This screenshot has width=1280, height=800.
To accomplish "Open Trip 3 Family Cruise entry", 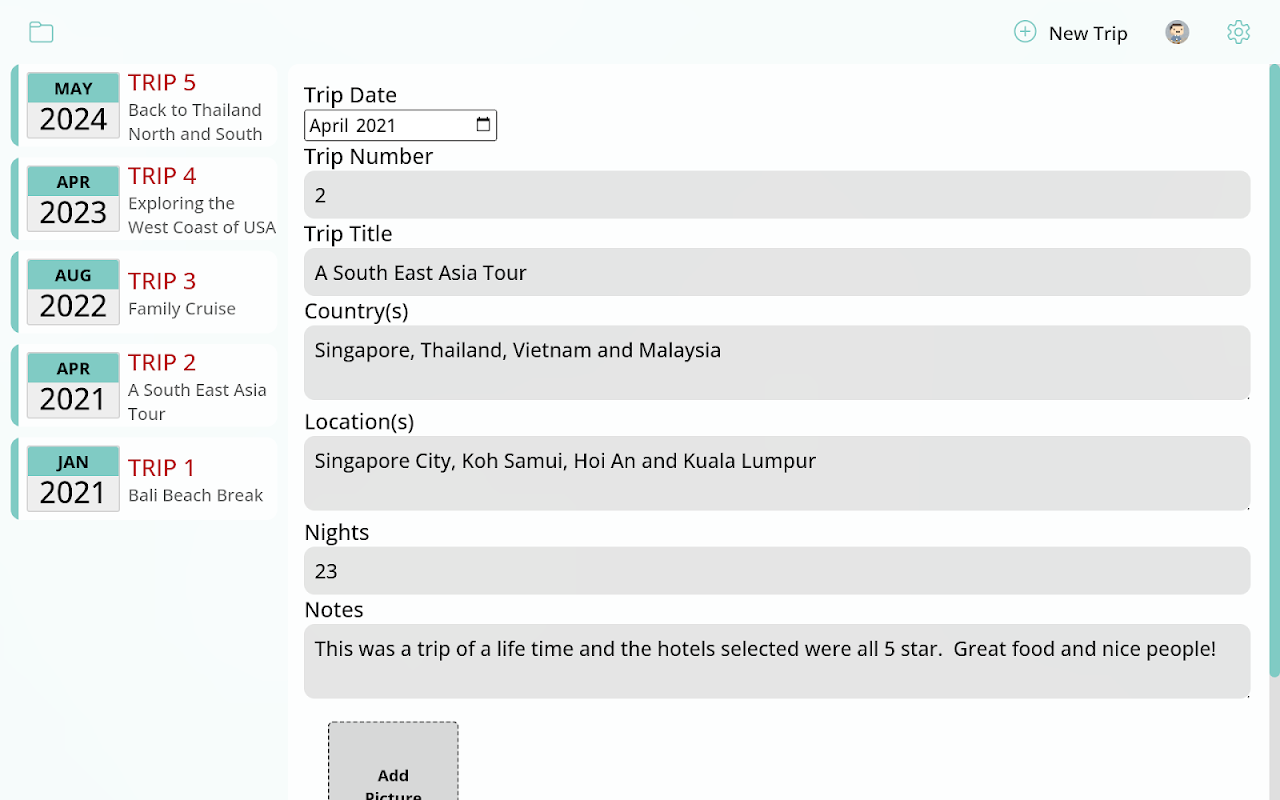I will point(144,292).
